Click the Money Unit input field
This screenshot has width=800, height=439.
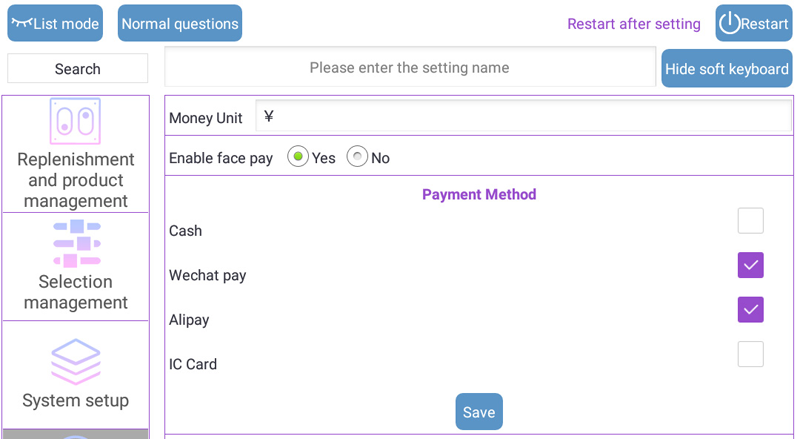523,116
